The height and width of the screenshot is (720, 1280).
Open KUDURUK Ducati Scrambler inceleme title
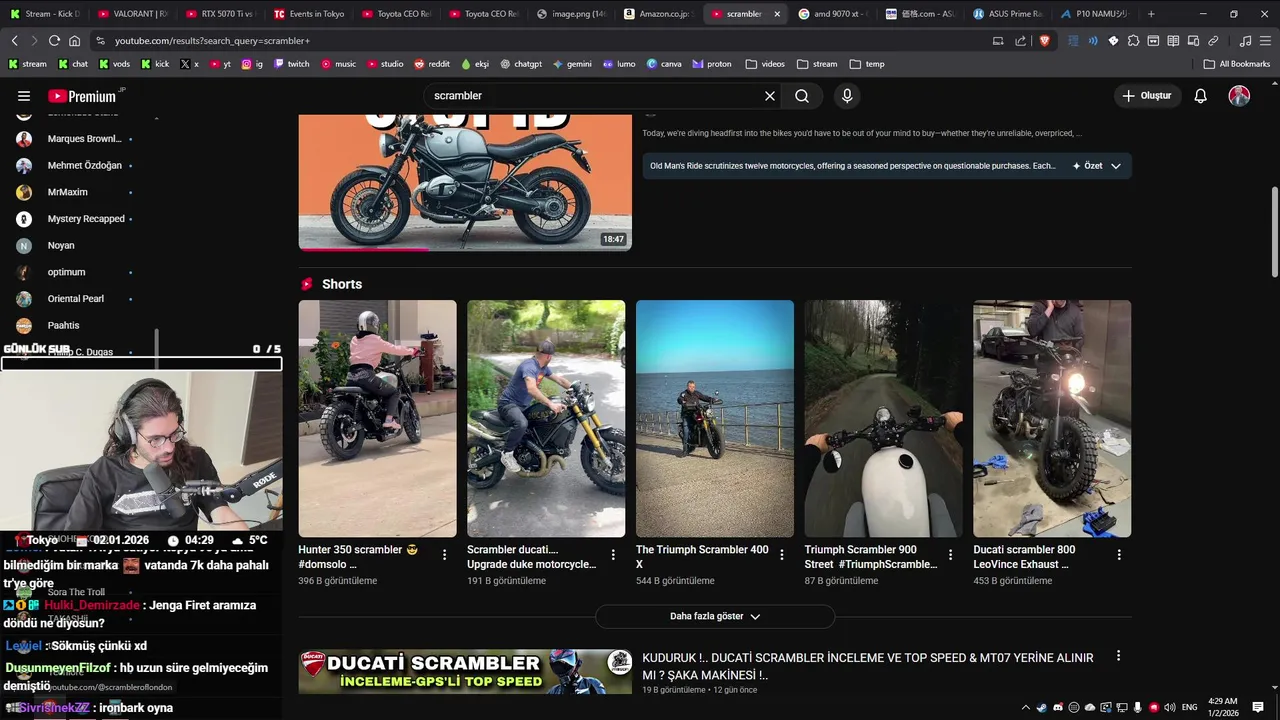click(868, 666)
